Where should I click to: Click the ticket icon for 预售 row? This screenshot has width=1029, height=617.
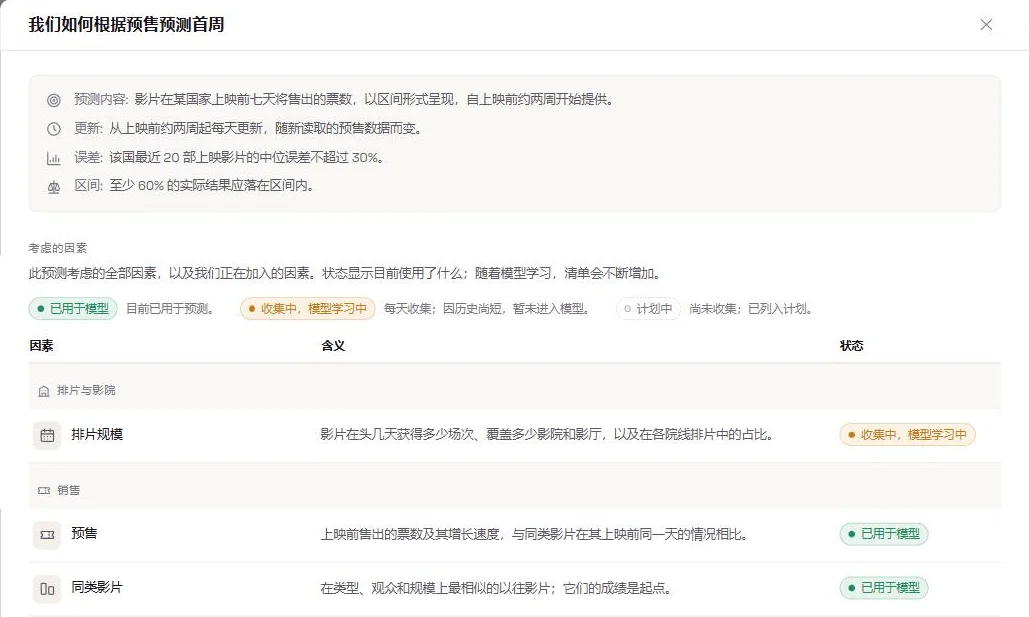click(x=47, y=534)
